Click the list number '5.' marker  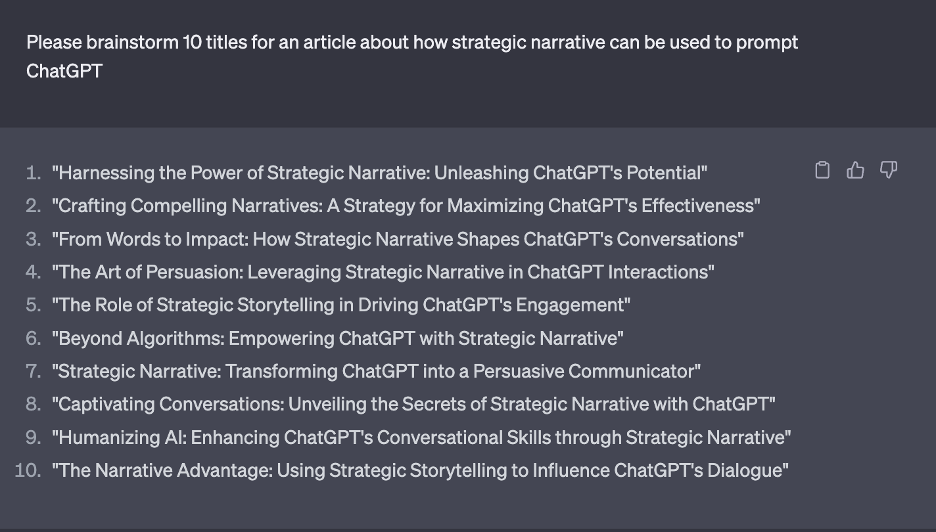point(33,305)
